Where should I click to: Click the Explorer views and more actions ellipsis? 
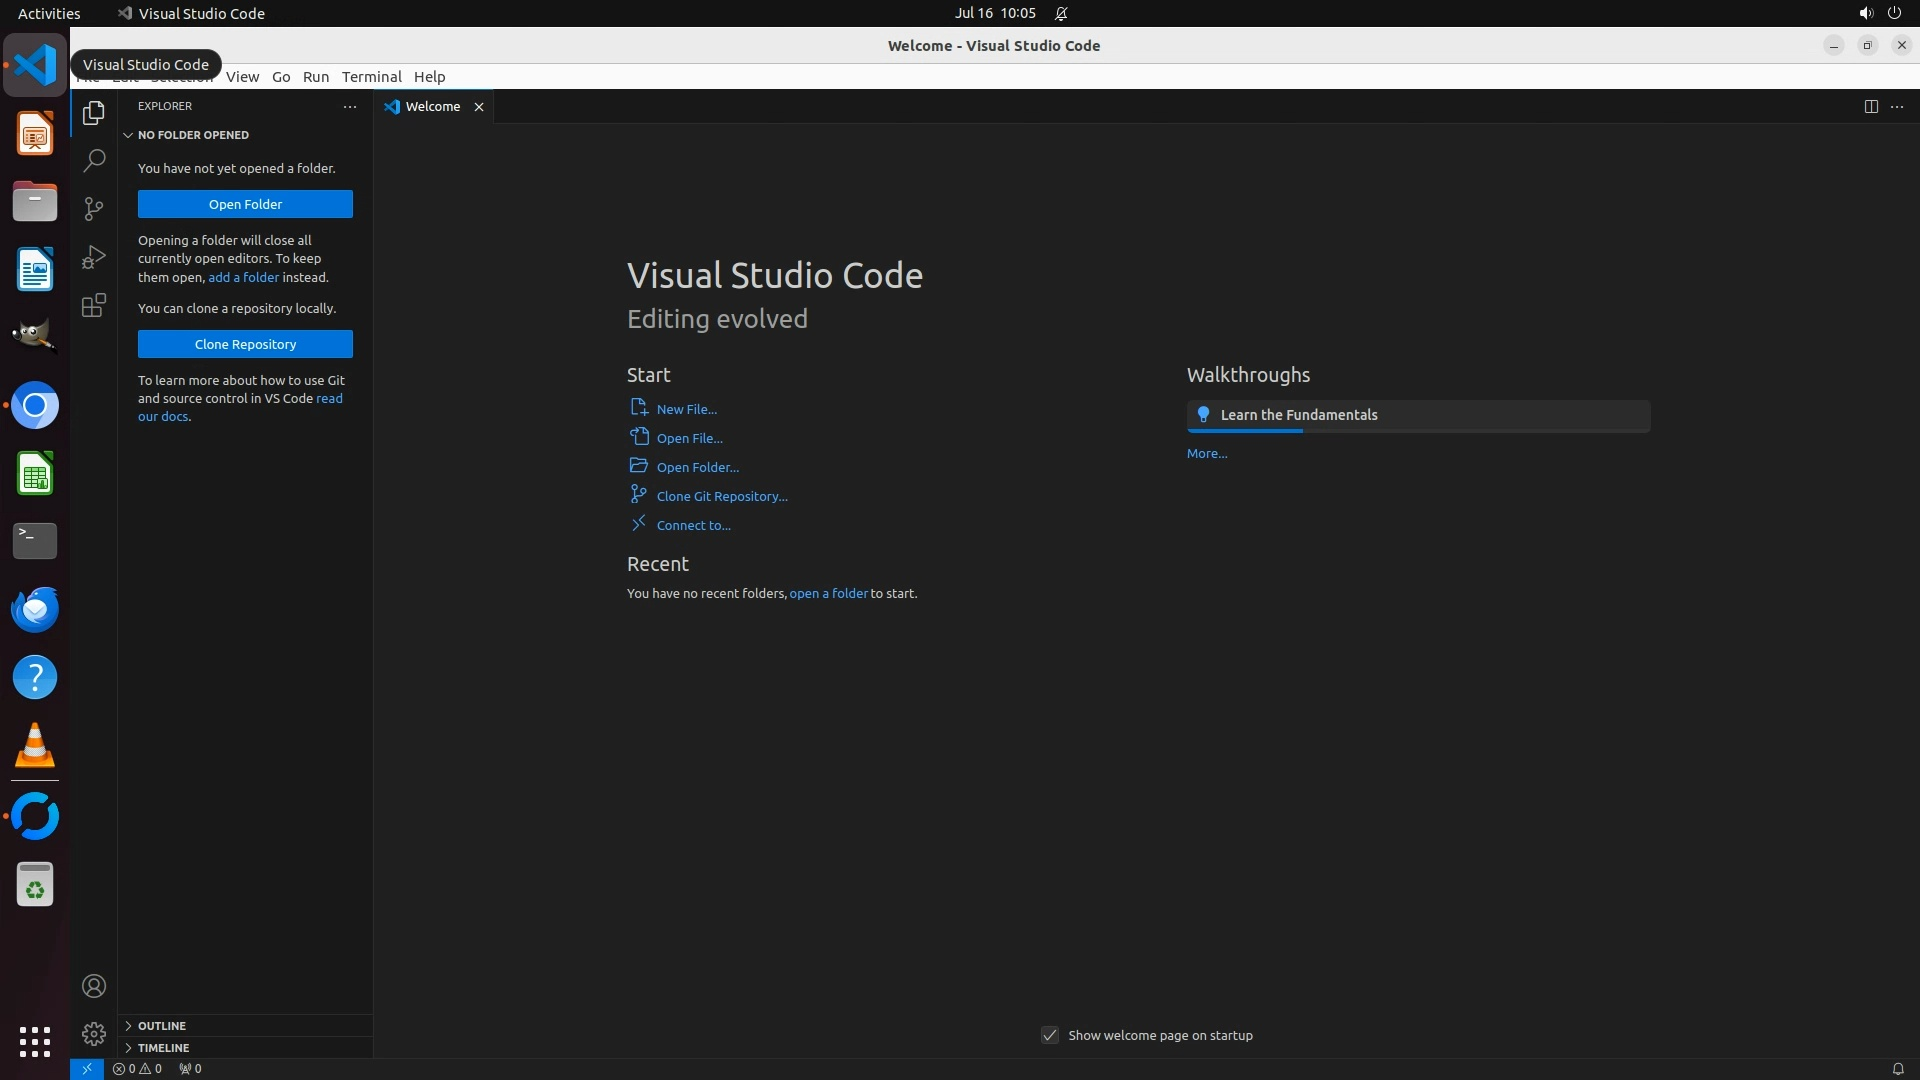tap(350, 106)
